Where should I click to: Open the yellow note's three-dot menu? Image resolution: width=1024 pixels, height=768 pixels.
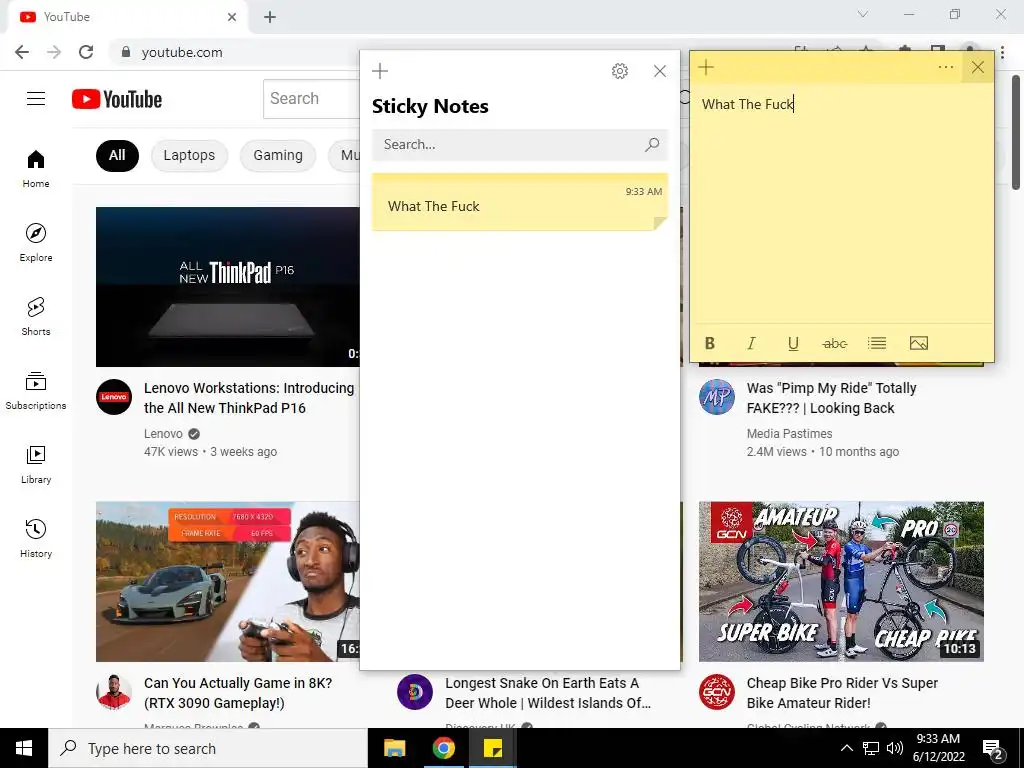point(946,67)
